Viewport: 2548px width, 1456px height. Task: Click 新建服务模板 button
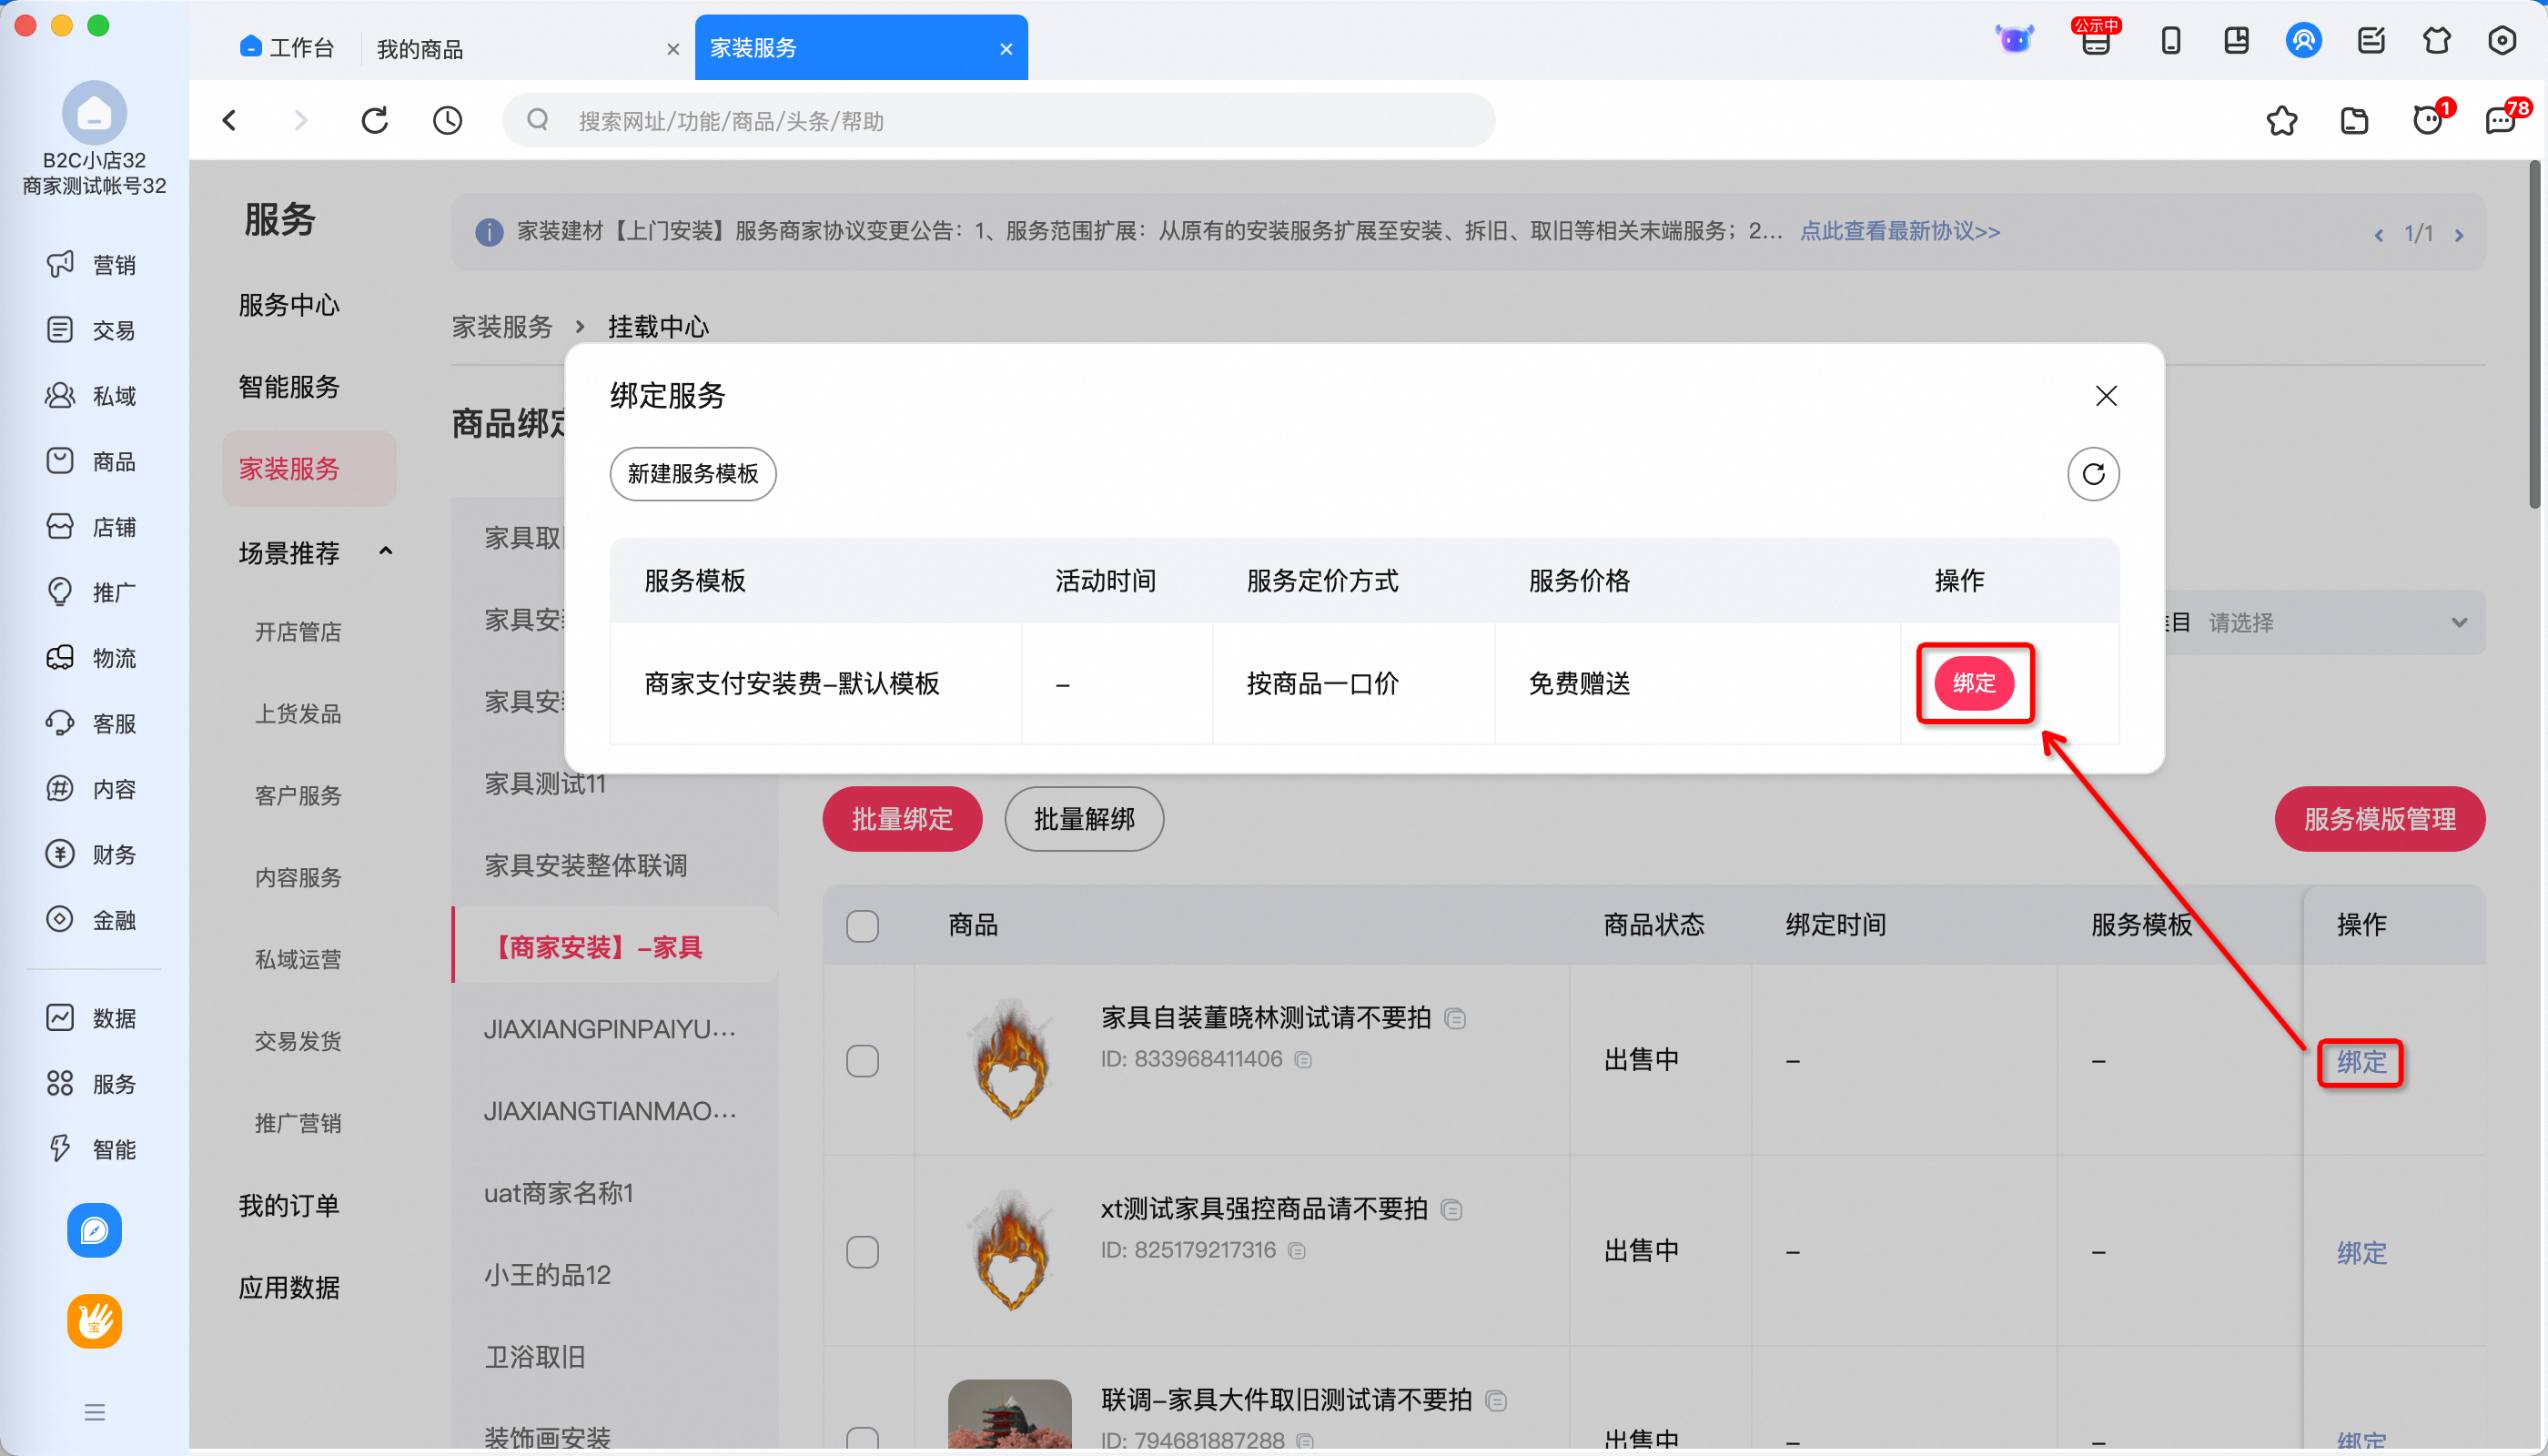pos(693,474)
